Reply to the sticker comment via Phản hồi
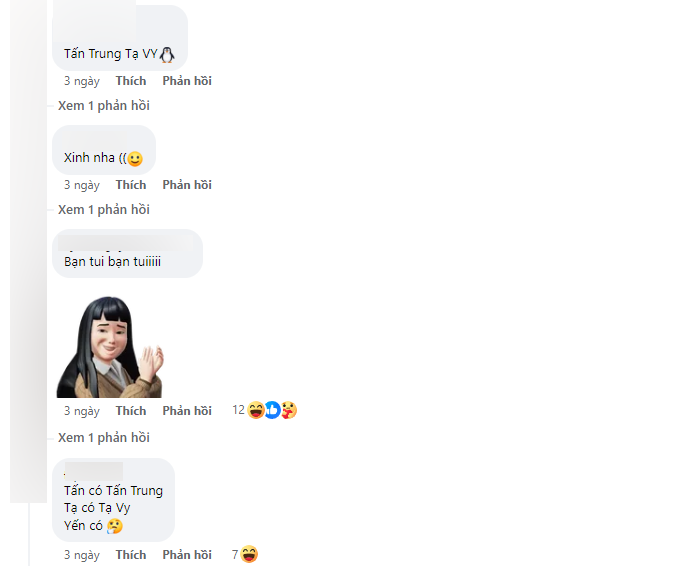The height and width of the screenshot is (566, 673). tap(187, 411)
